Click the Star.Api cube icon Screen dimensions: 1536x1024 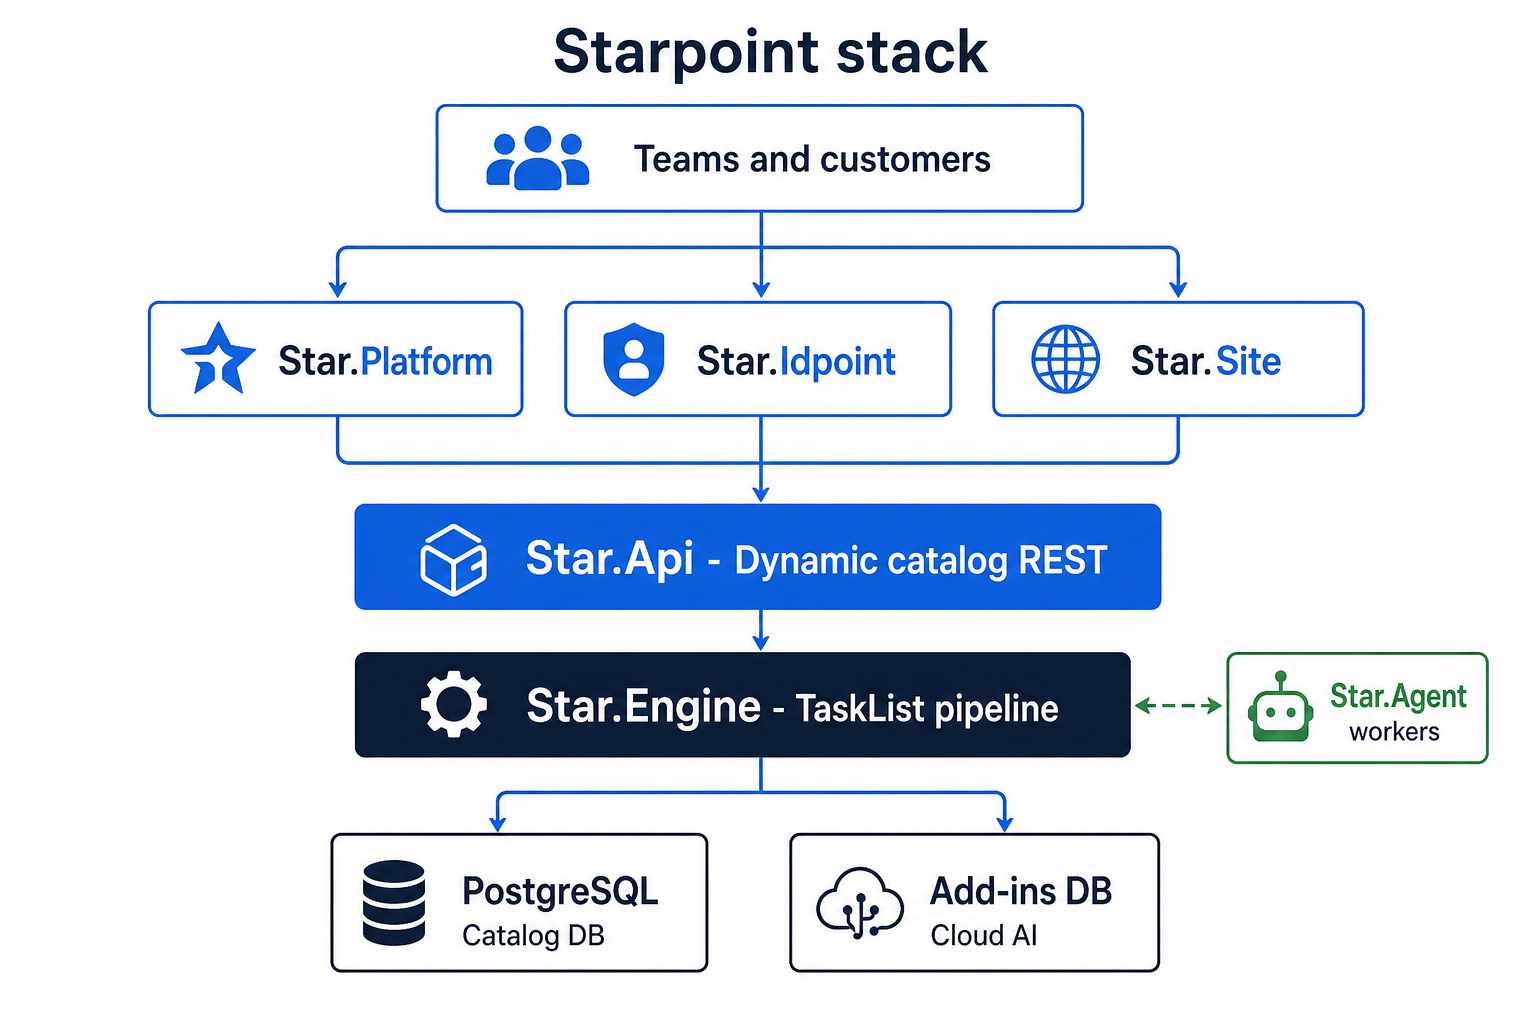click(x=453, y=560)
